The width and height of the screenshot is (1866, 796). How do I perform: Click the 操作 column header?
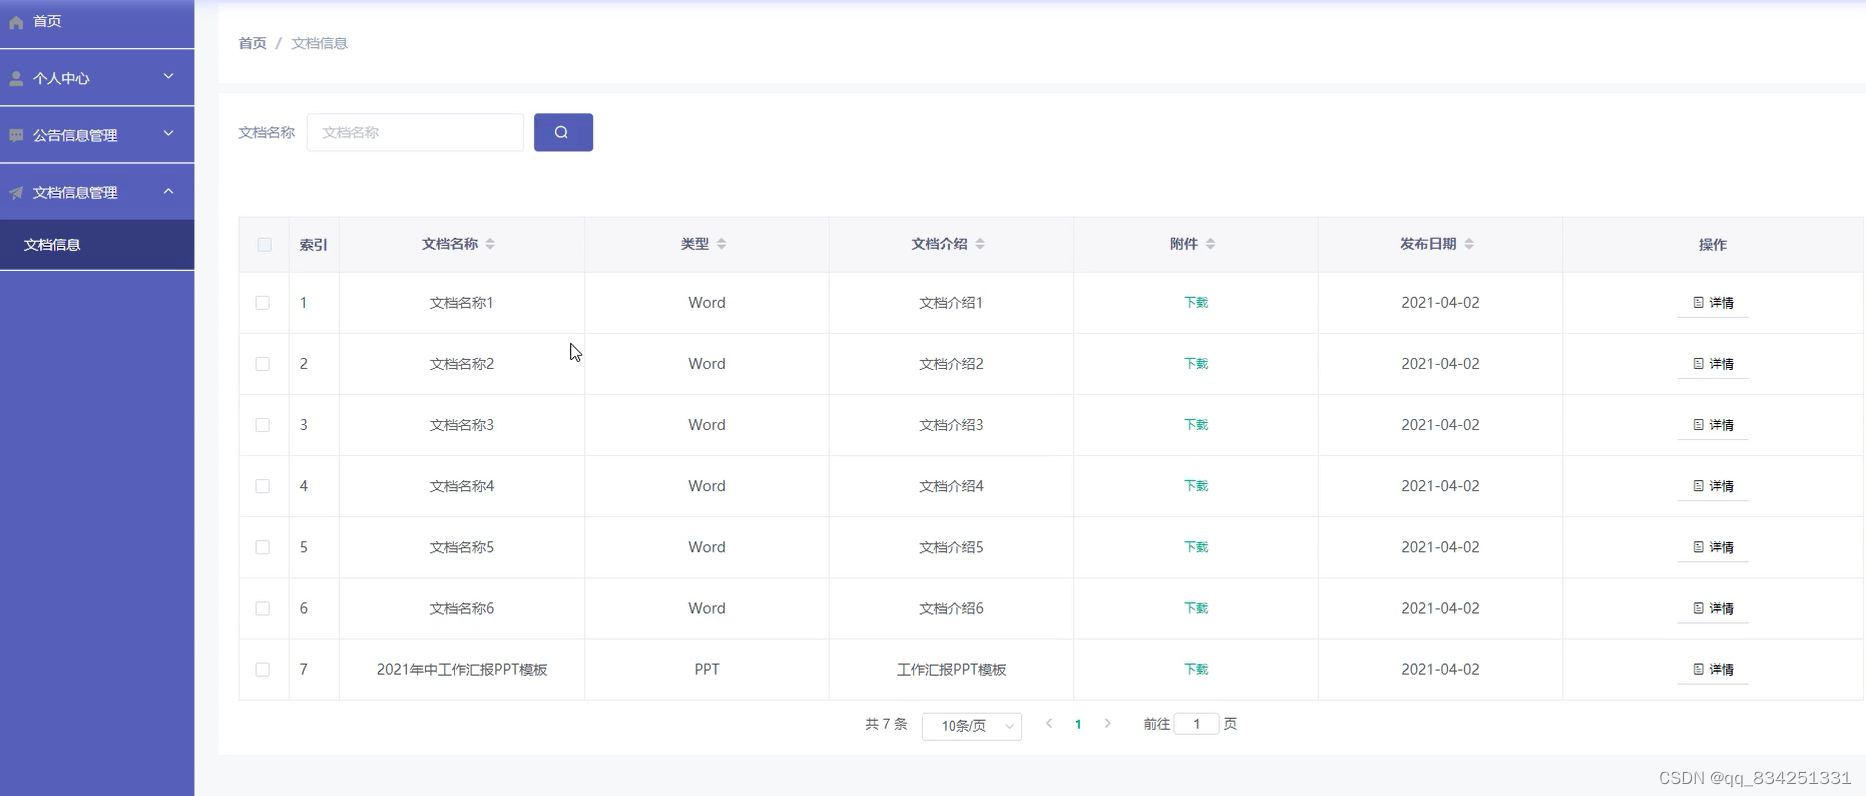click(x=1713, y=244)
